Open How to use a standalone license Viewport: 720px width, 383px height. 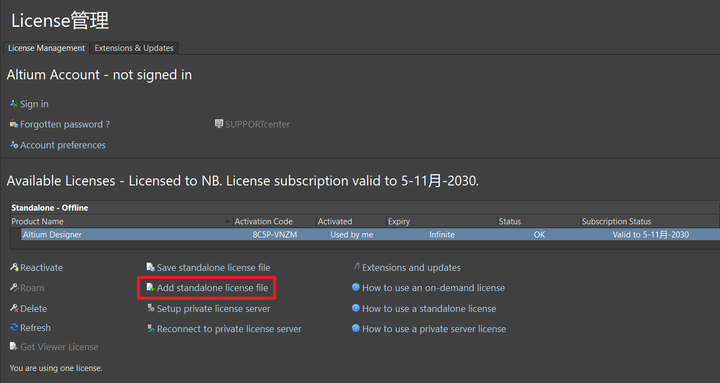[429, 309]
